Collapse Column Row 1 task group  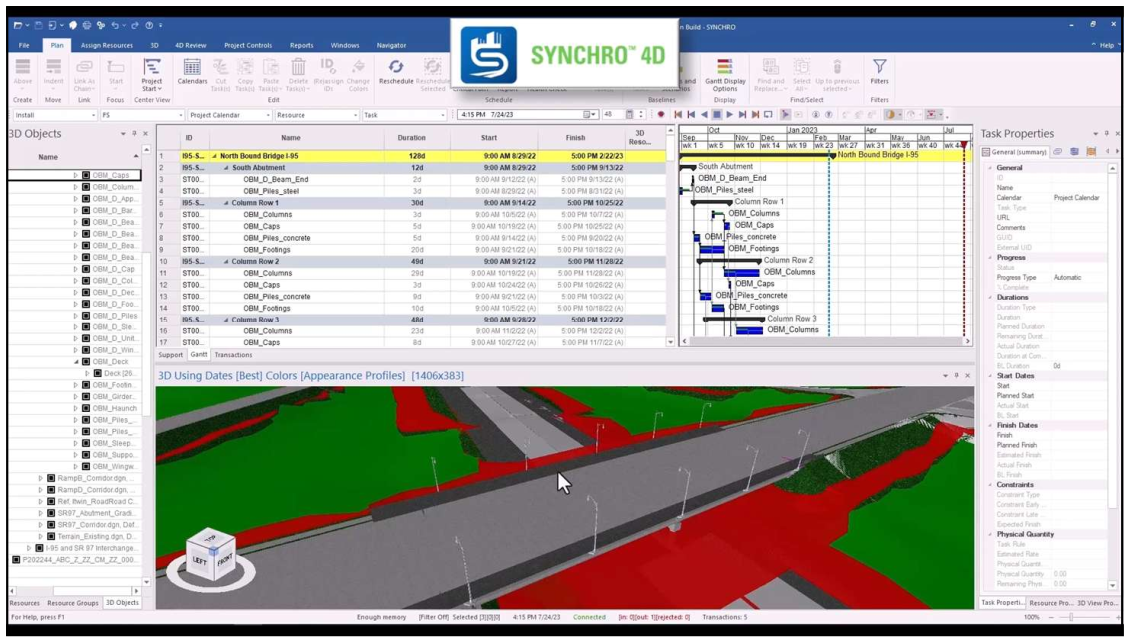(226, 203)
